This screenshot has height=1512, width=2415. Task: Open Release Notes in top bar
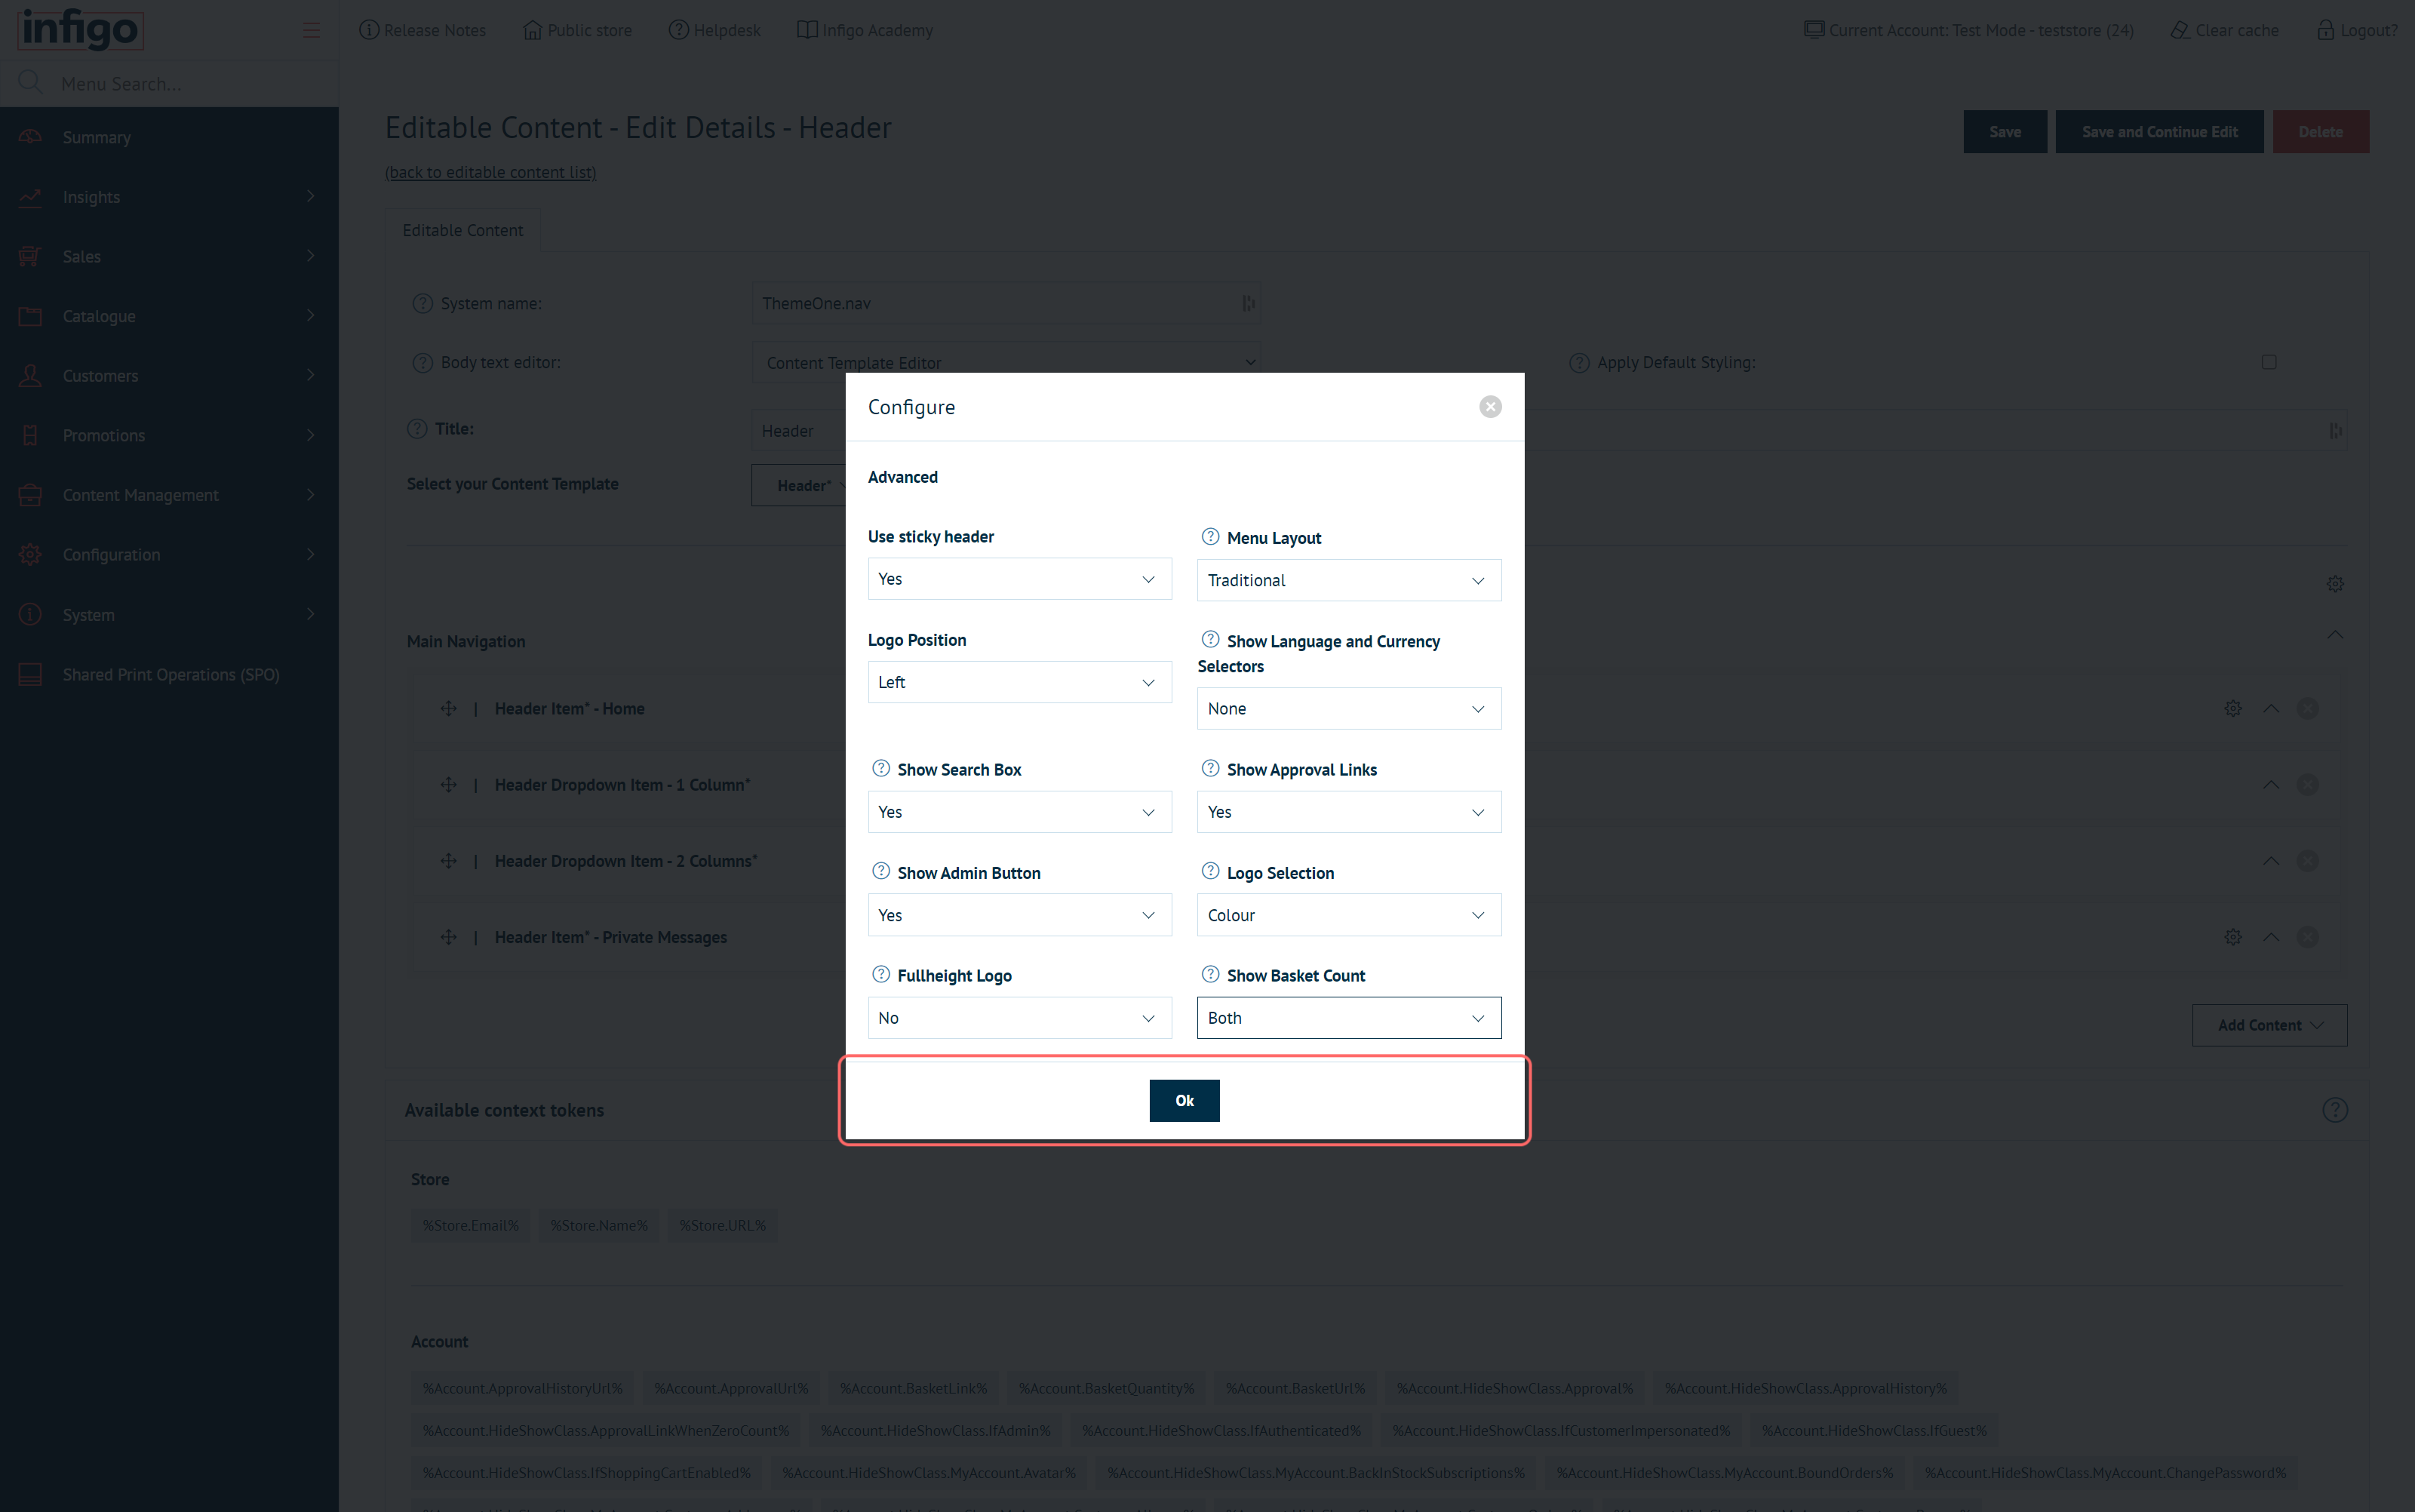[422, 30]
